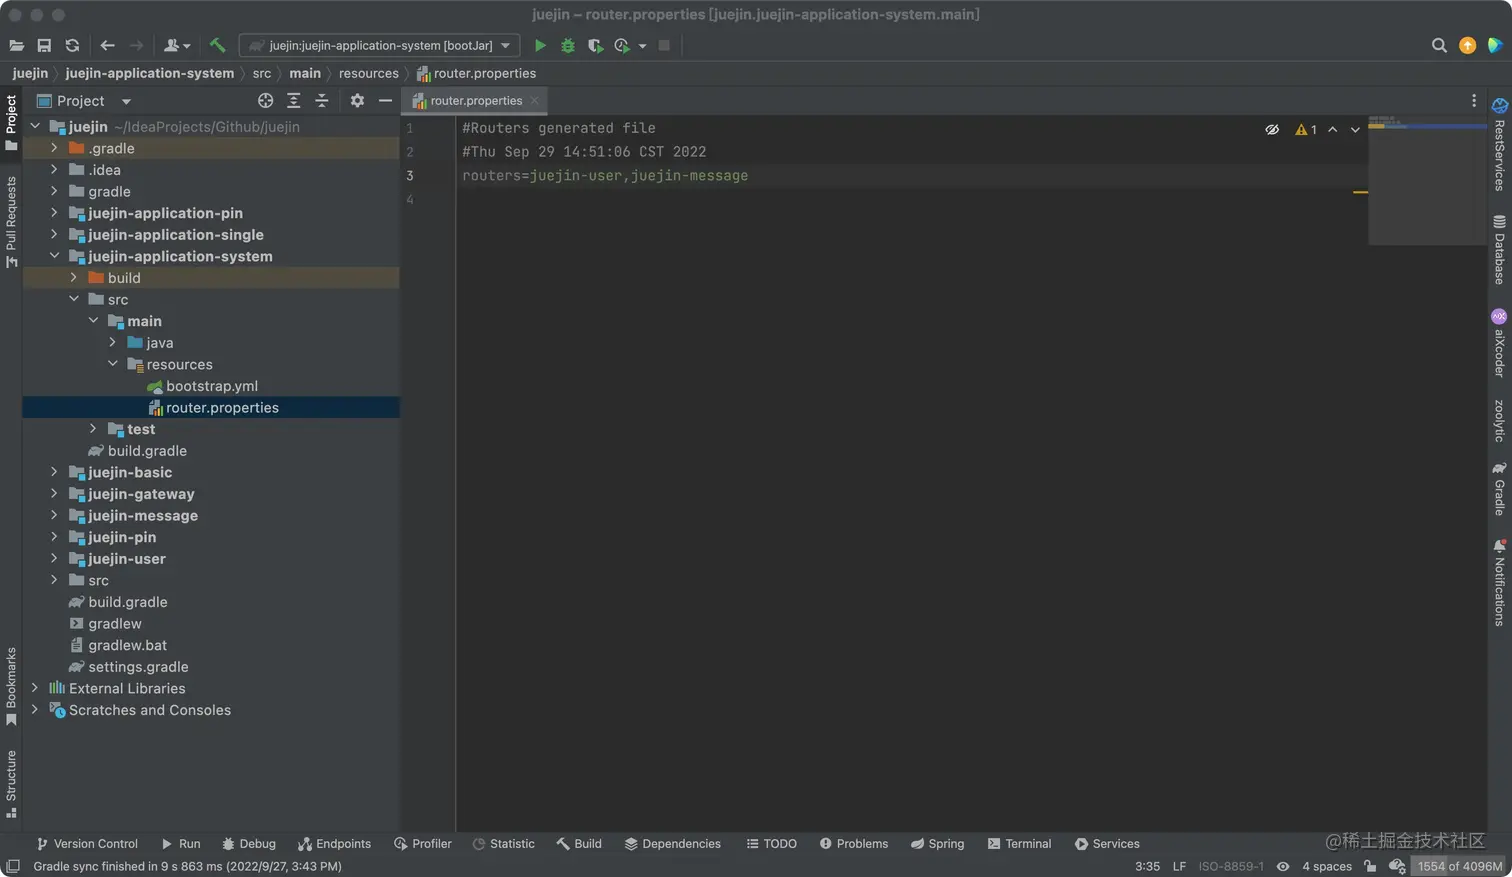Stop the running process button
The image size is (1512, 877).
click(664, 46)
